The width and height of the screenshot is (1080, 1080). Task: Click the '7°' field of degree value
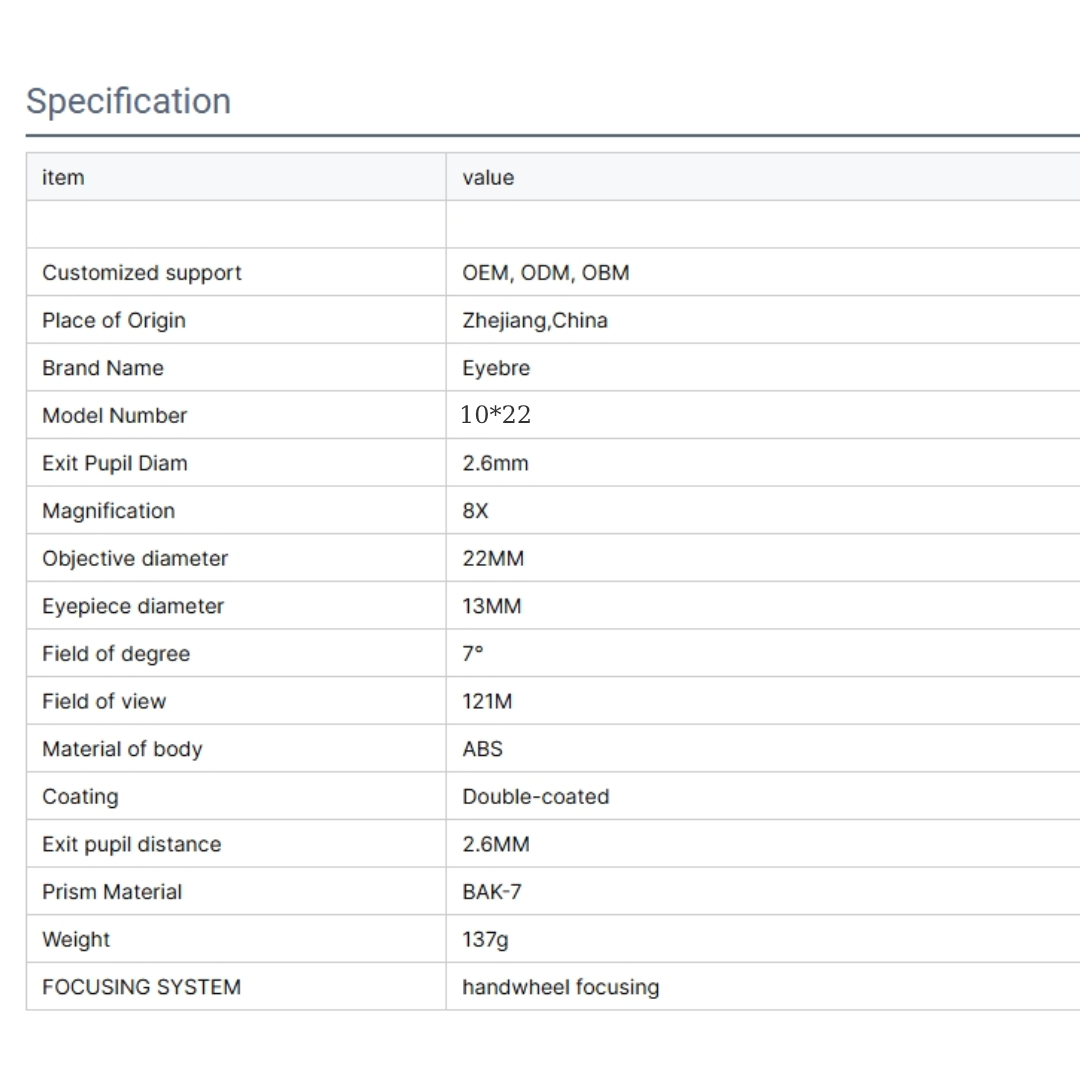click(473, 654)
